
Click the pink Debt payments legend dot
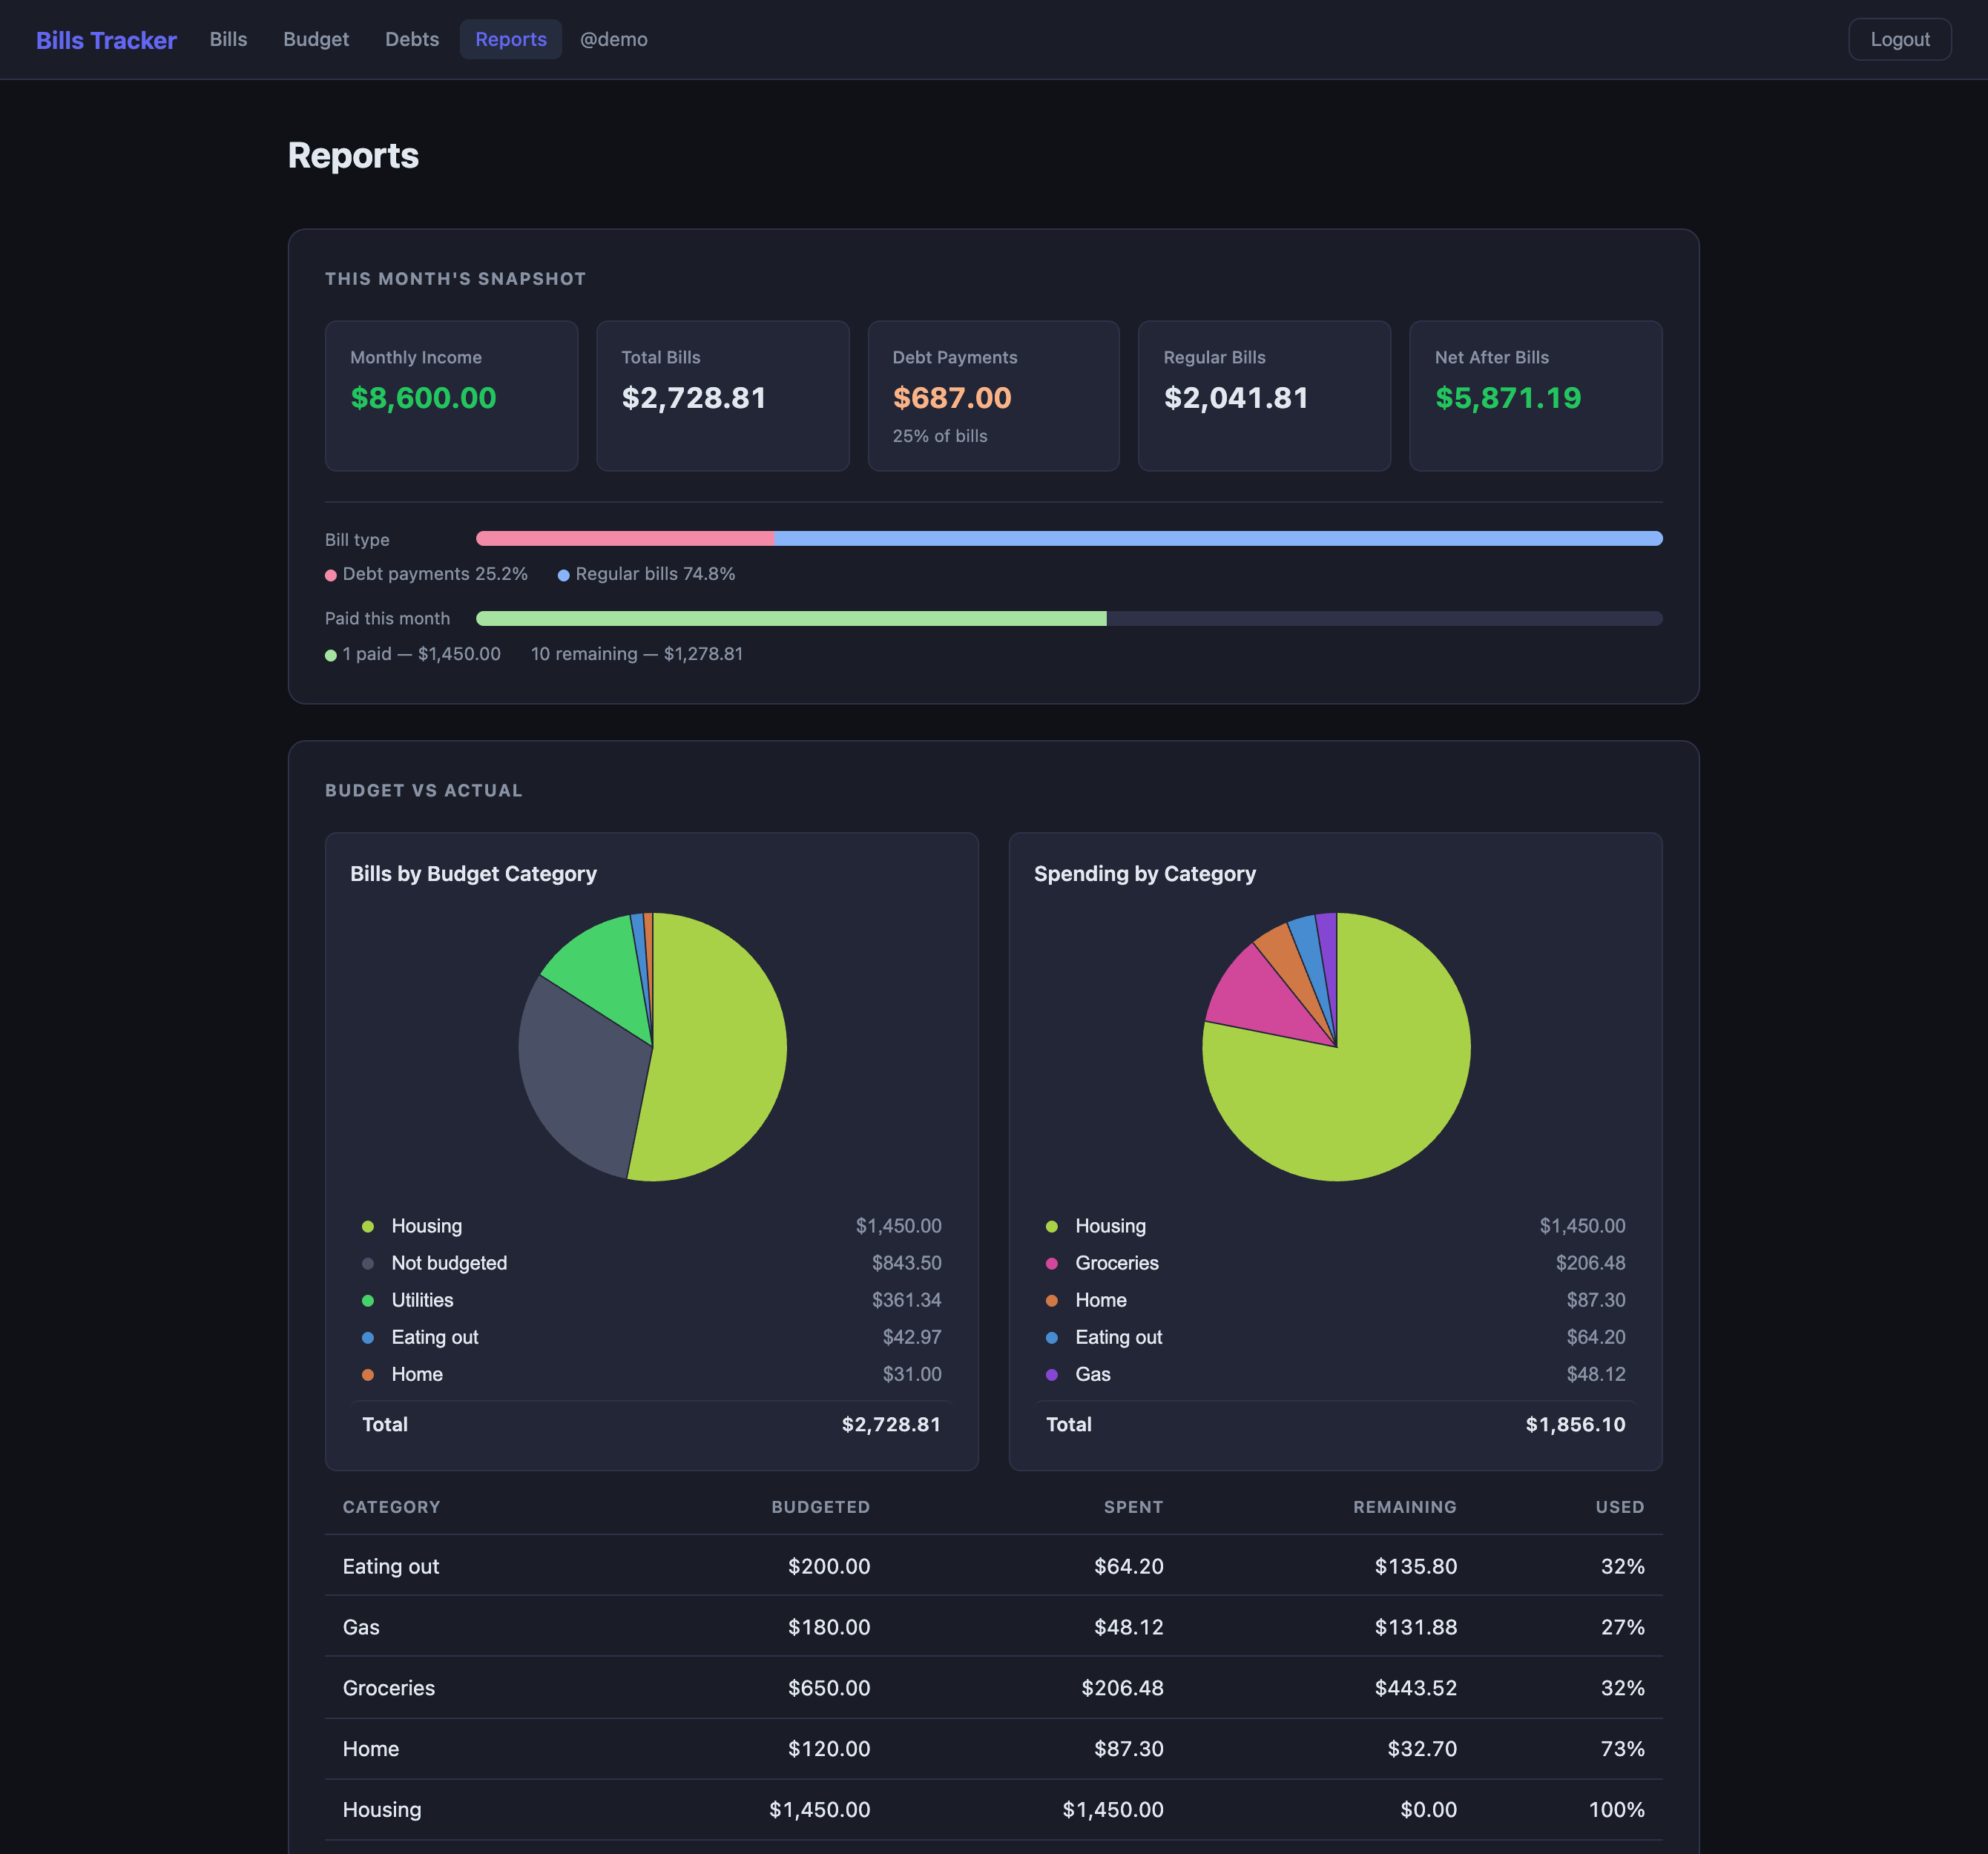(x=331, y=575)
